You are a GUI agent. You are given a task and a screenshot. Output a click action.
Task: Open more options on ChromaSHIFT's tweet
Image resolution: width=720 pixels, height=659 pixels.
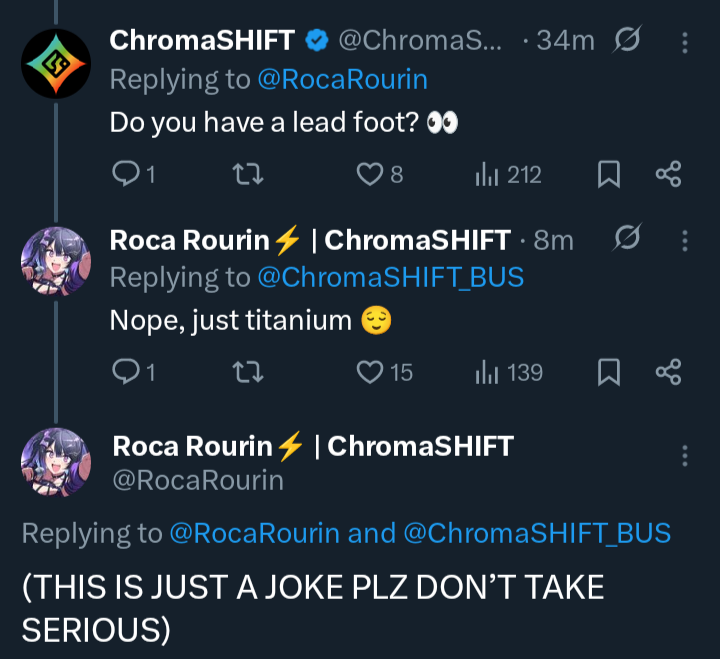pyautogui.click(x=684, y=42)
